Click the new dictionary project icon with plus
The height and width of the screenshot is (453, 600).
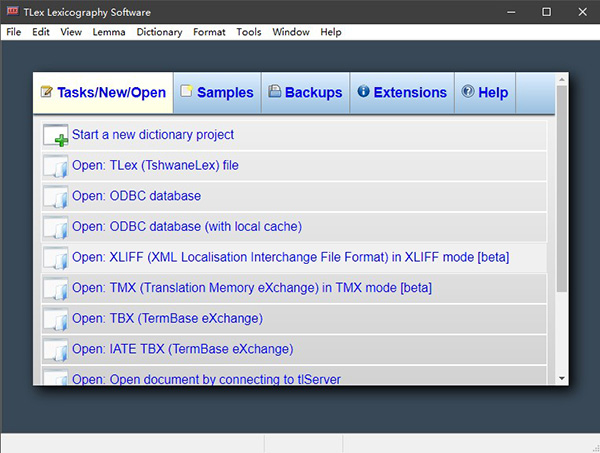click(55, 135)
